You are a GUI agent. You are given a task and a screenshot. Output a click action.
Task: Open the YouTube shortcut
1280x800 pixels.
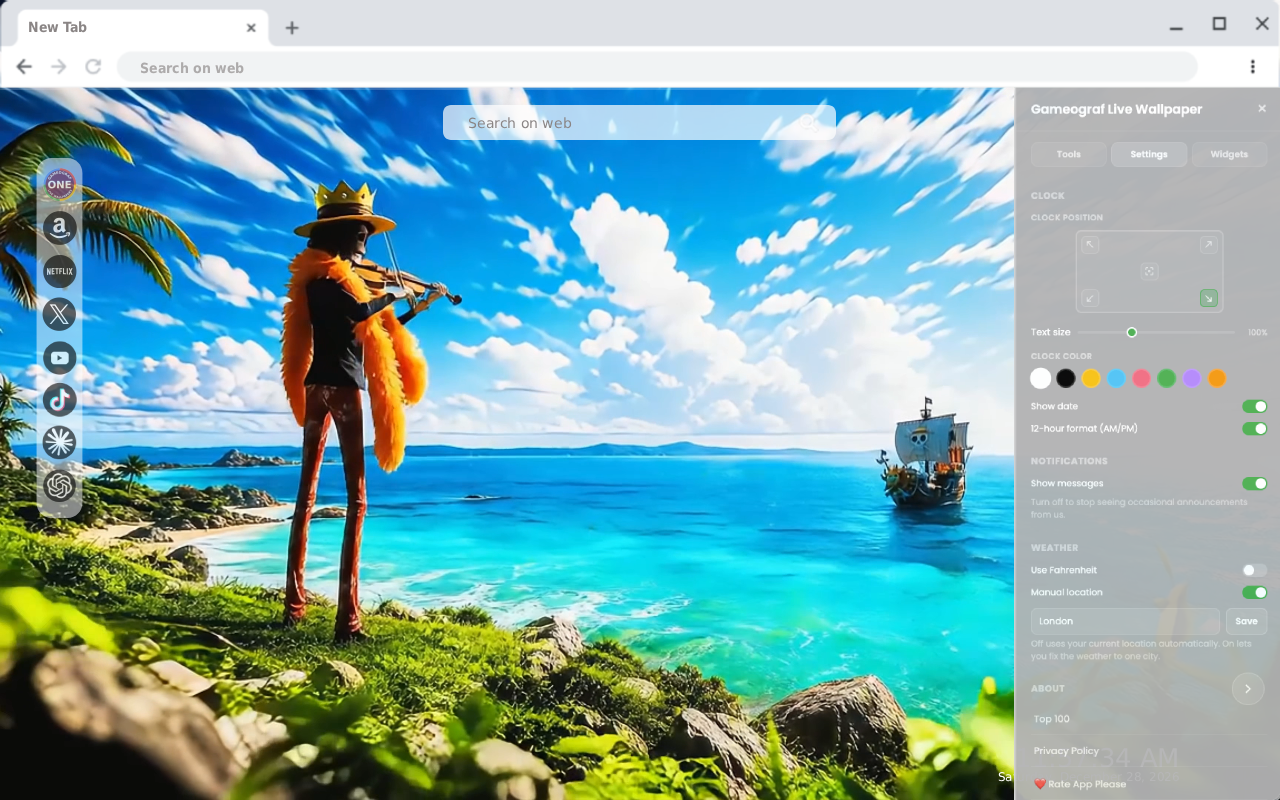(x=60, y=357)
